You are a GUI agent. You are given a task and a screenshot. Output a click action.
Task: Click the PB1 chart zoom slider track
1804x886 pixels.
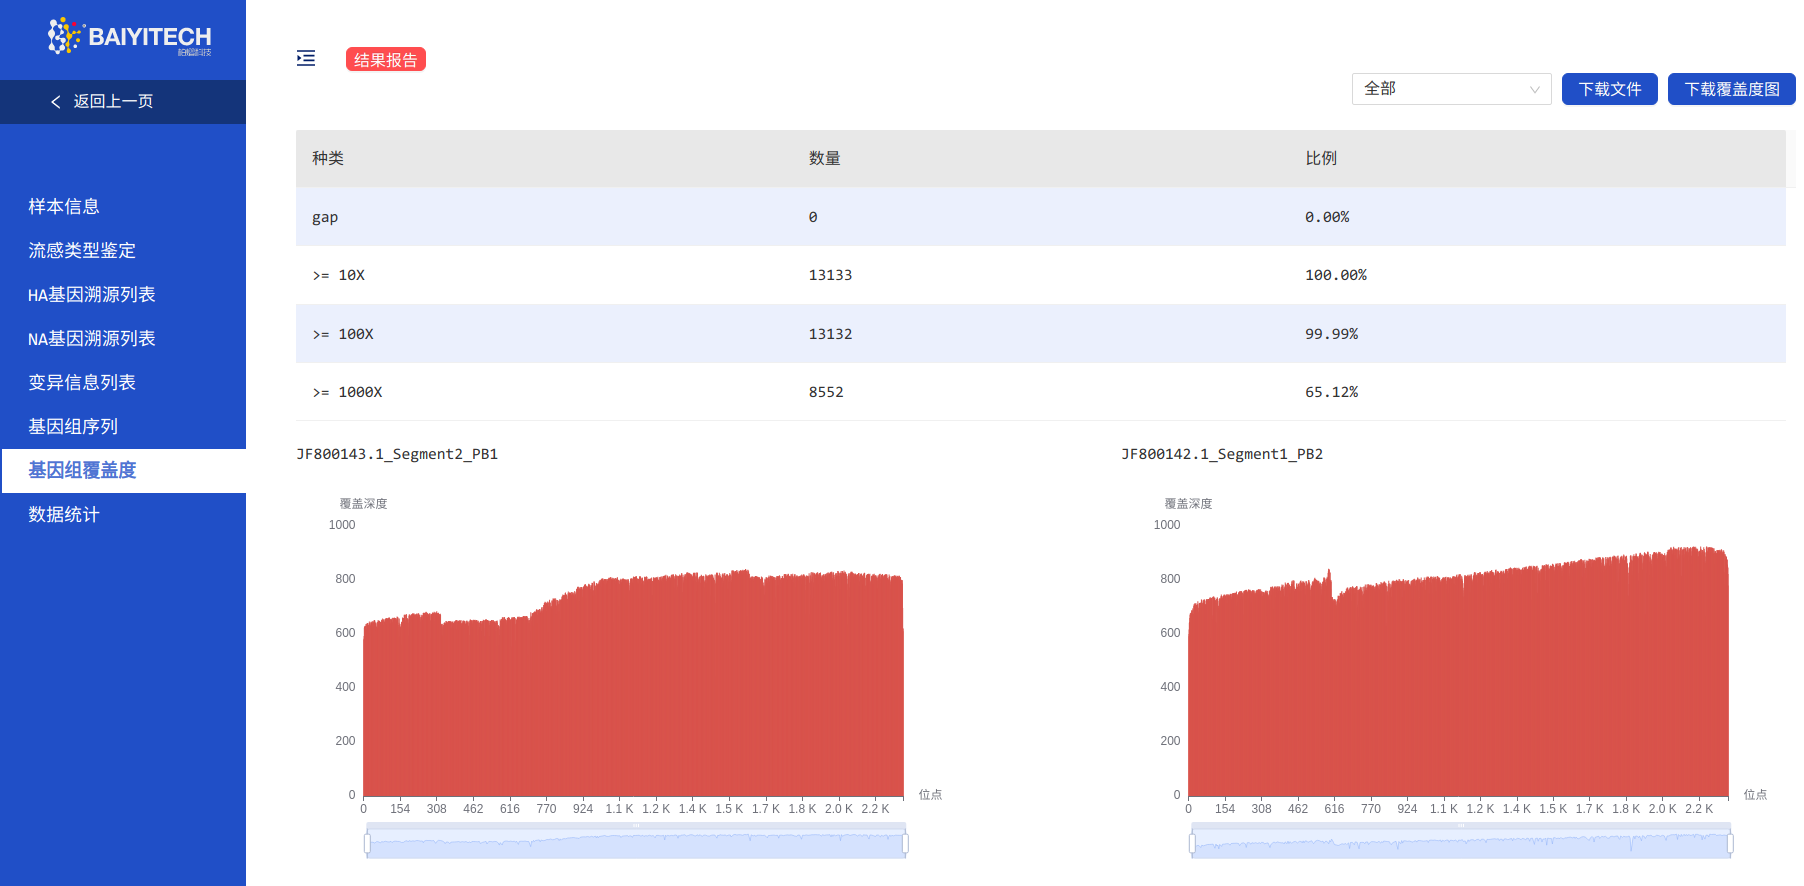coord(636,842)
